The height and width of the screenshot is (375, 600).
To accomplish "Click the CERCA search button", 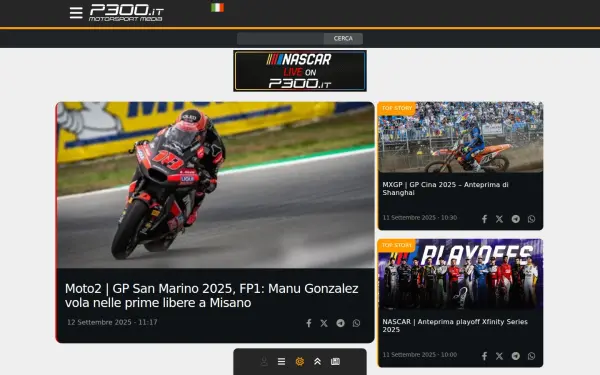I will pos(343,39).
